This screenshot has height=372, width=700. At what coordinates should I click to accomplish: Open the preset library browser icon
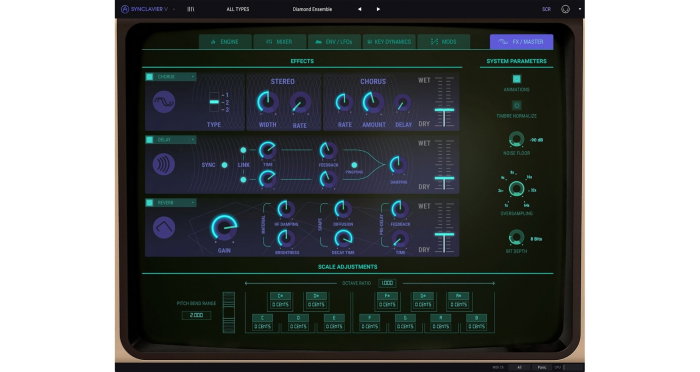click(191, 9)
